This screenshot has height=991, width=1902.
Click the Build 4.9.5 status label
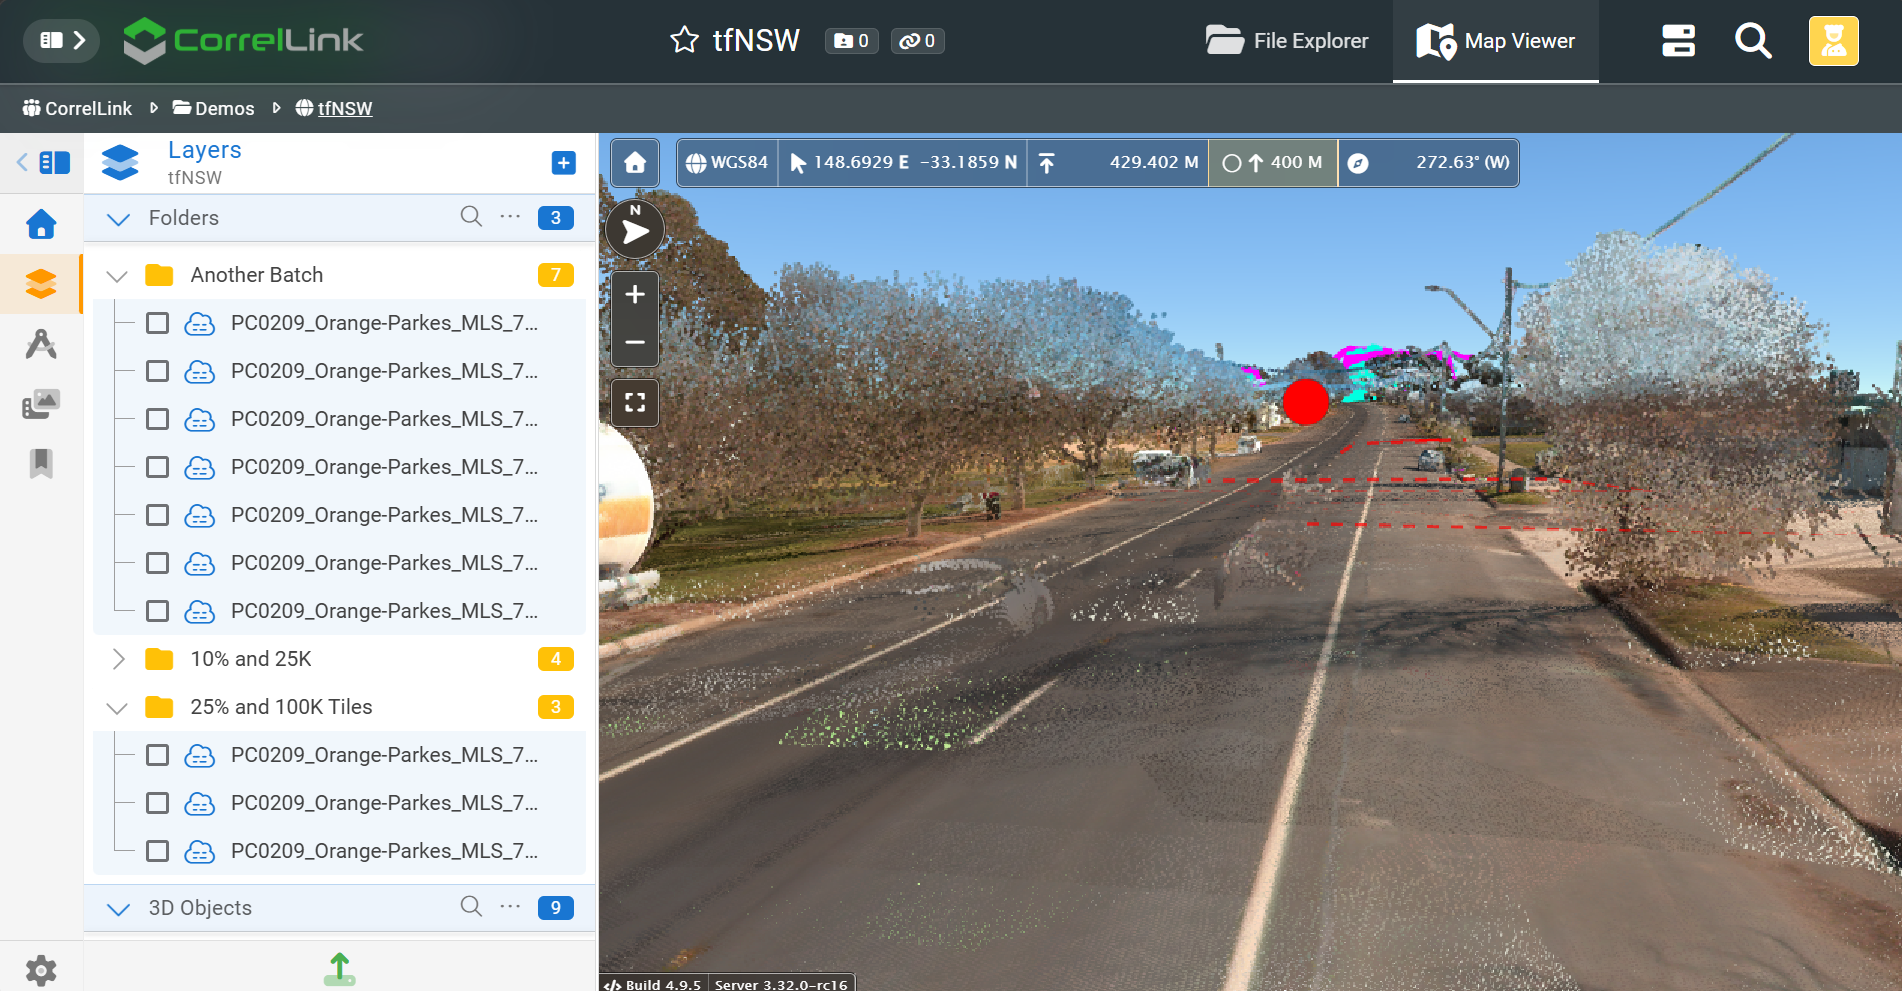tap(653, 984)
